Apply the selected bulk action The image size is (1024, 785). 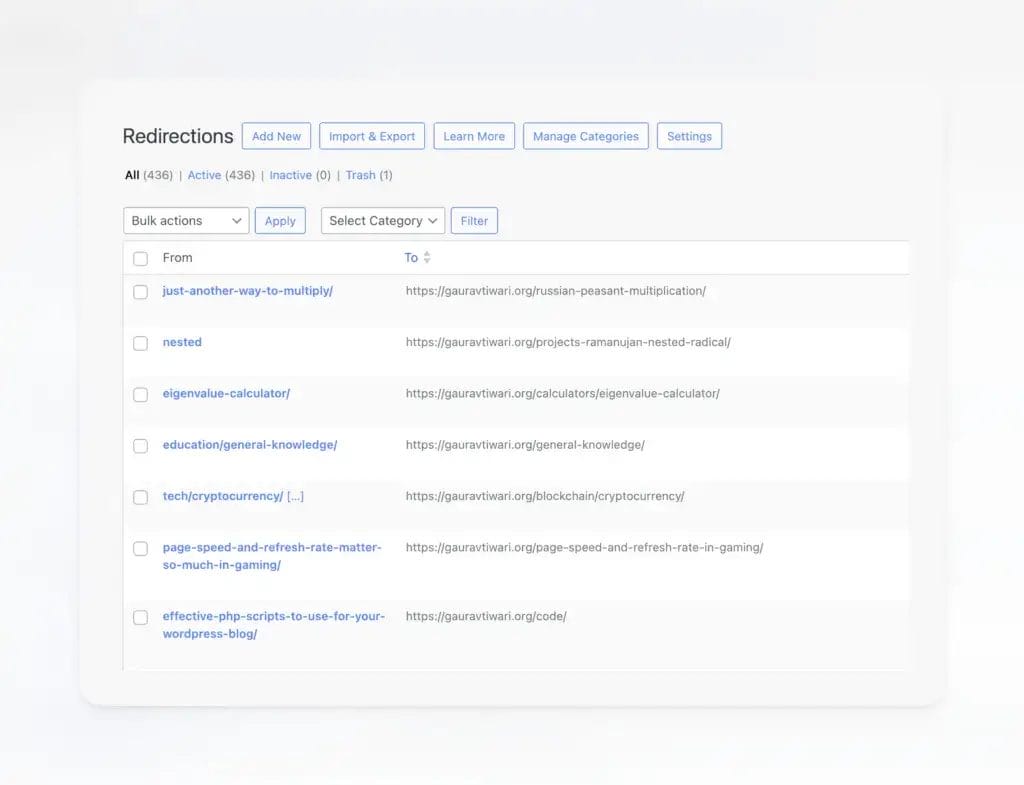click(280, 220)
